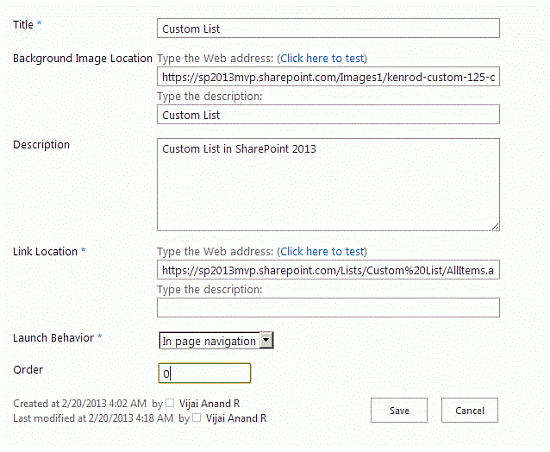Select the 'Launch Behavior' label text
Screen dimensions: 550x452
53,338
